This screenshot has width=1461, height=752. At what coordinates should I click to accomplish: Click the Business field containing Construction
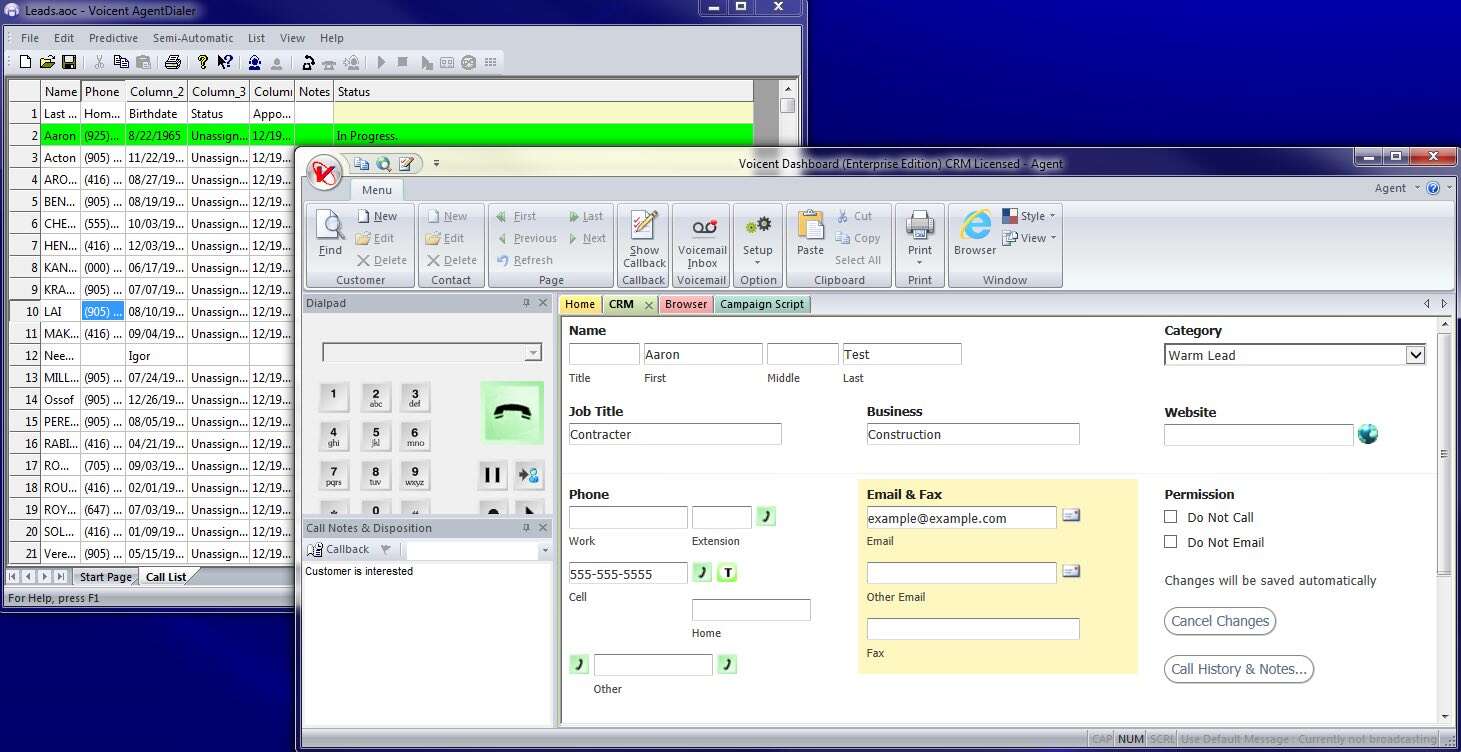click(973, 434)
